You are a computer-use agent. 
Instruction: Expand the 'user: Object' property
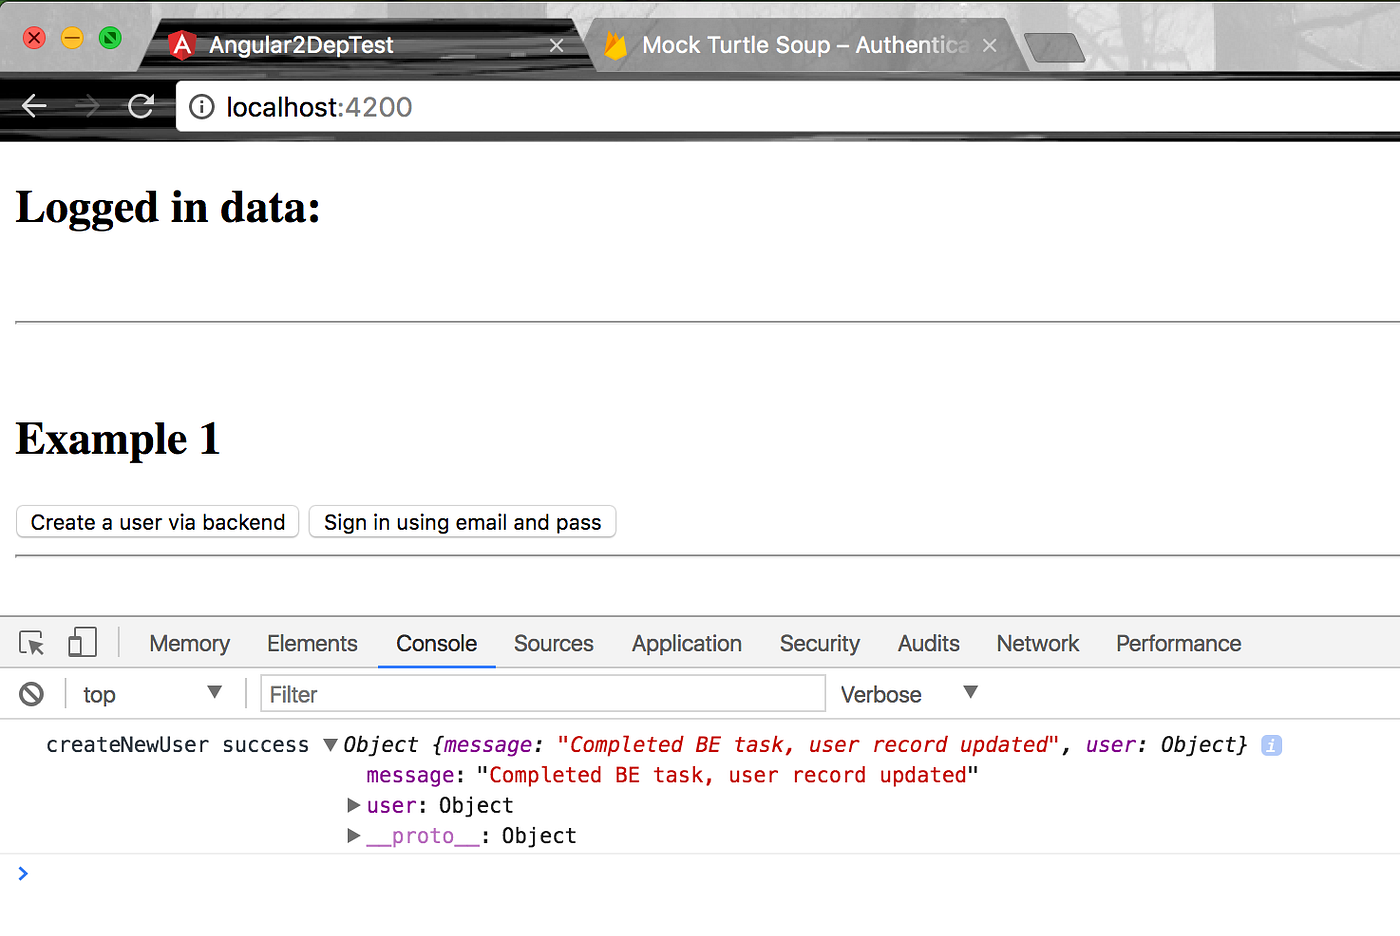[353, 805]
